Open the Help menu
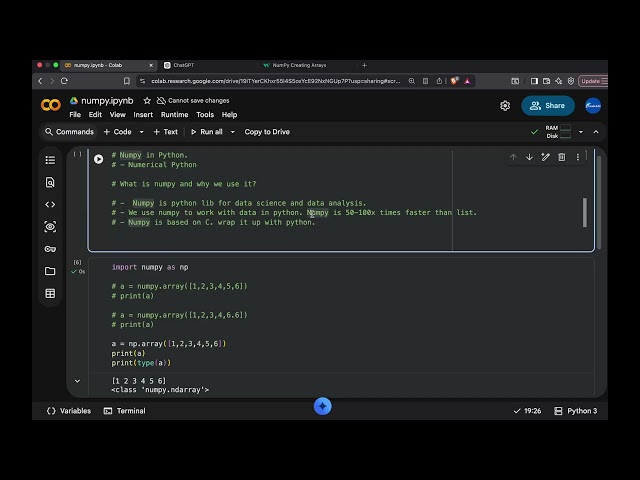This screenshot has width=640, height=480. pyautogui.click(x=229, y=115)
